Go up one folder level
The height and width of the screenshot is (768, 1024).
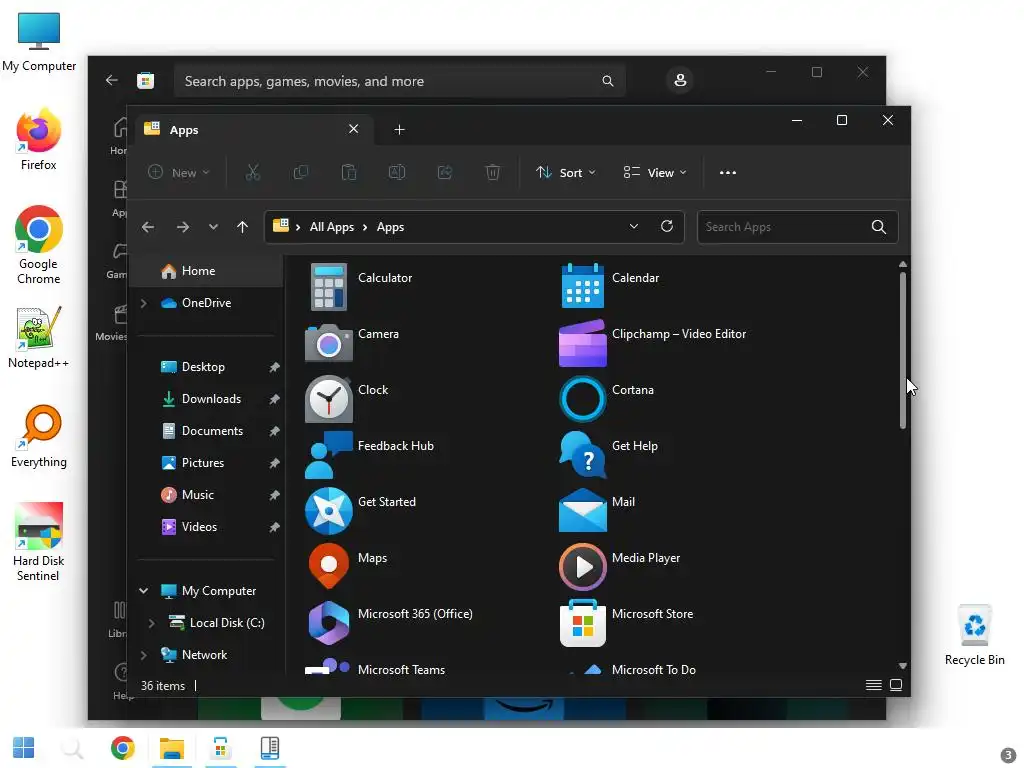click(x=242, y=227)
